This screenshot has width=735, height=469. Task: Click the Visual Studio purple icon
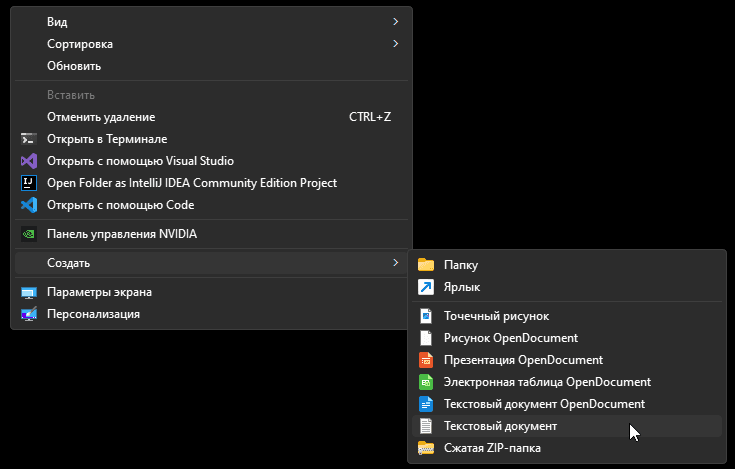coord(29,161)
